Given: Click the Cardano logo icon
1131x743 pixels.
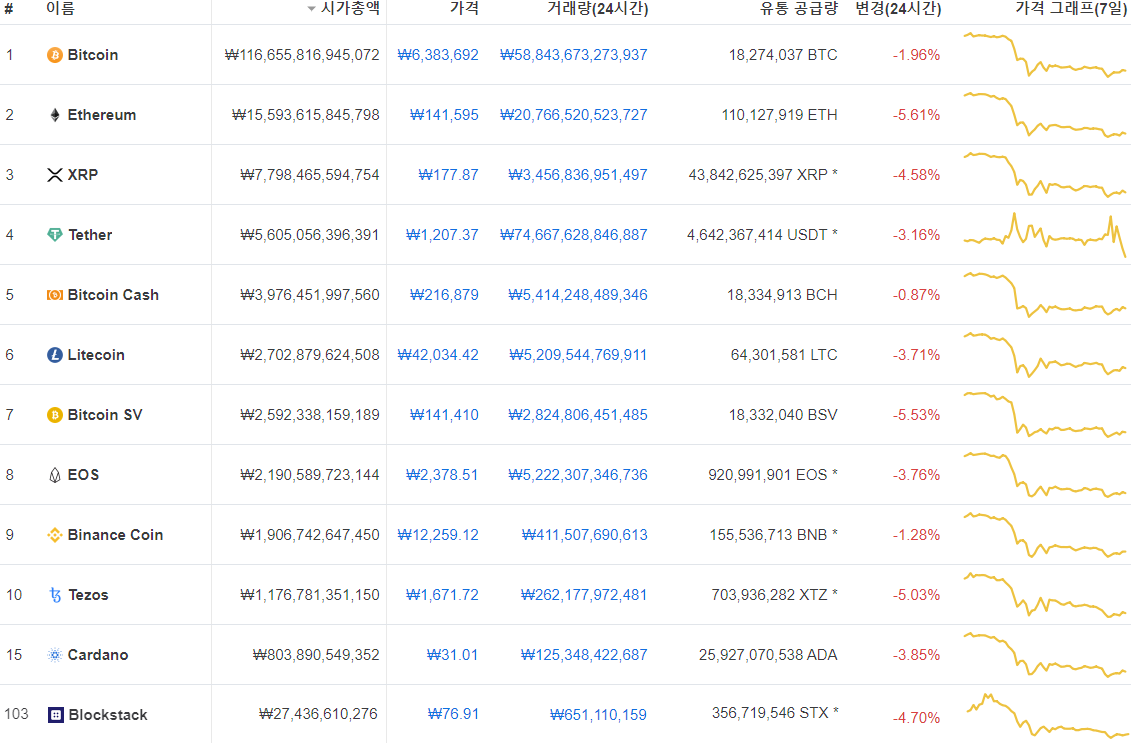Looking at the screenshot, I should [55, 655].
